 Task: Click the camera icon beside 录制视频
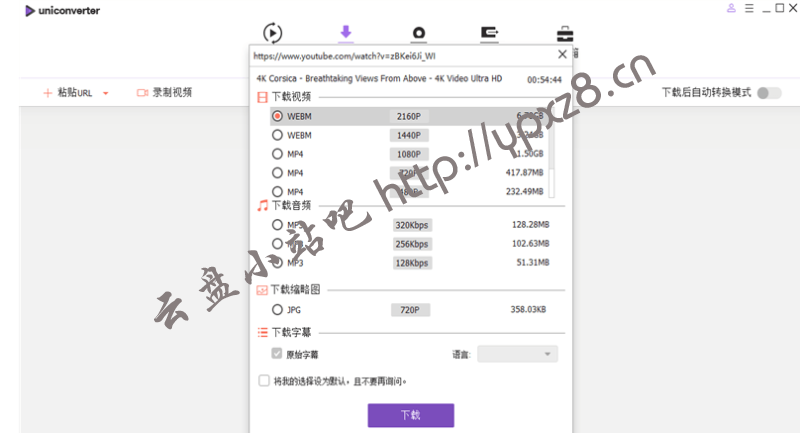(142, 93)
